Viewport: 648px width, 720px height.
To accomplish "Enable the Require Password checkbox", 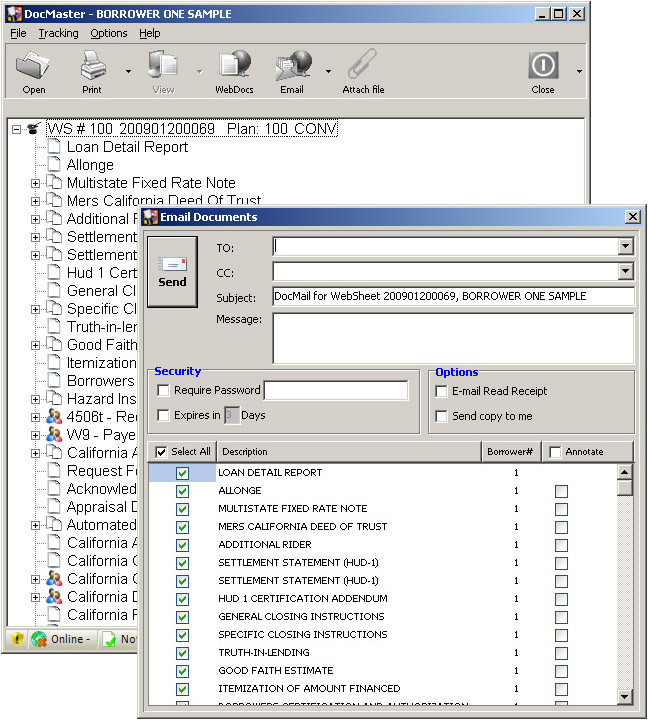I will (163, 391).
